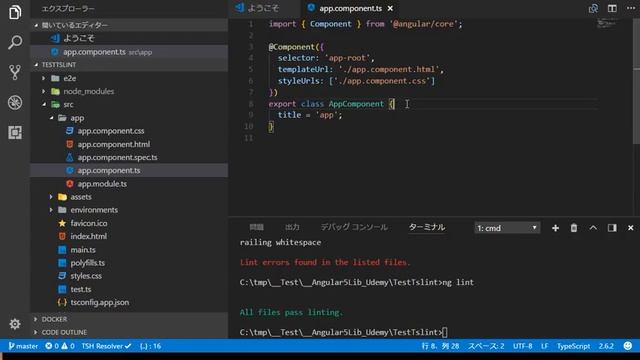
Task: Click the terminal command prompt line
Action: (x=344, y=332)
